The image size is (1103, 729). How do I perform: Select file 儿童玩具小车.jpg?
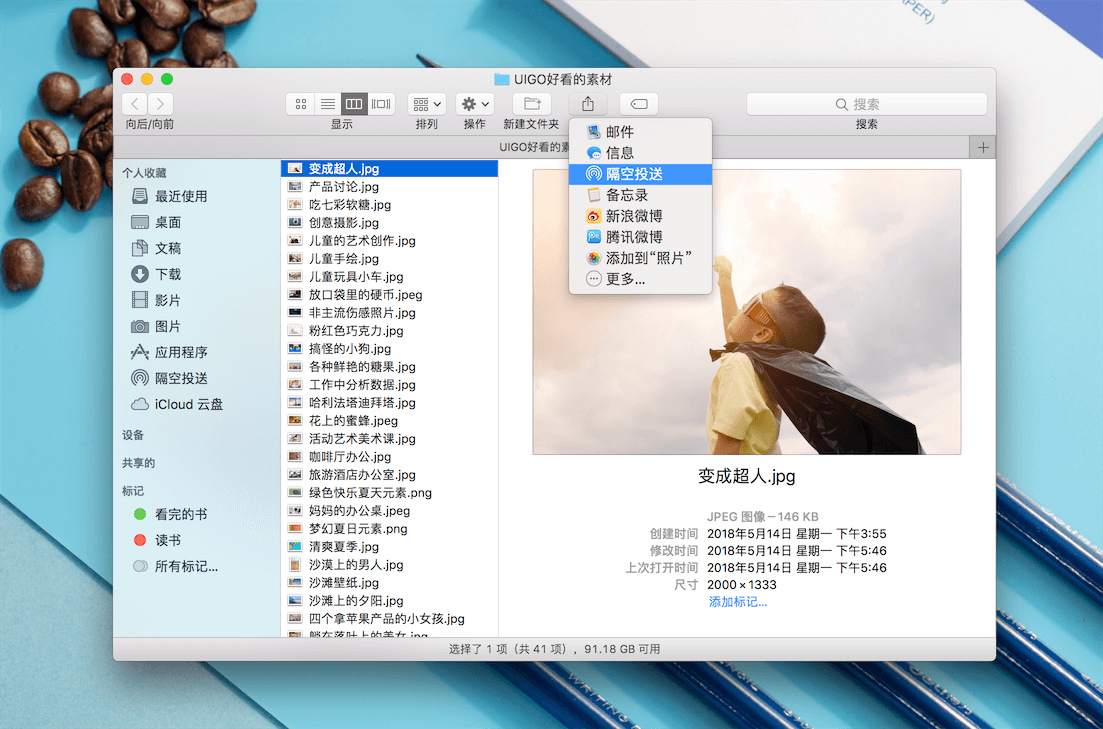click(x=390, y=277)
